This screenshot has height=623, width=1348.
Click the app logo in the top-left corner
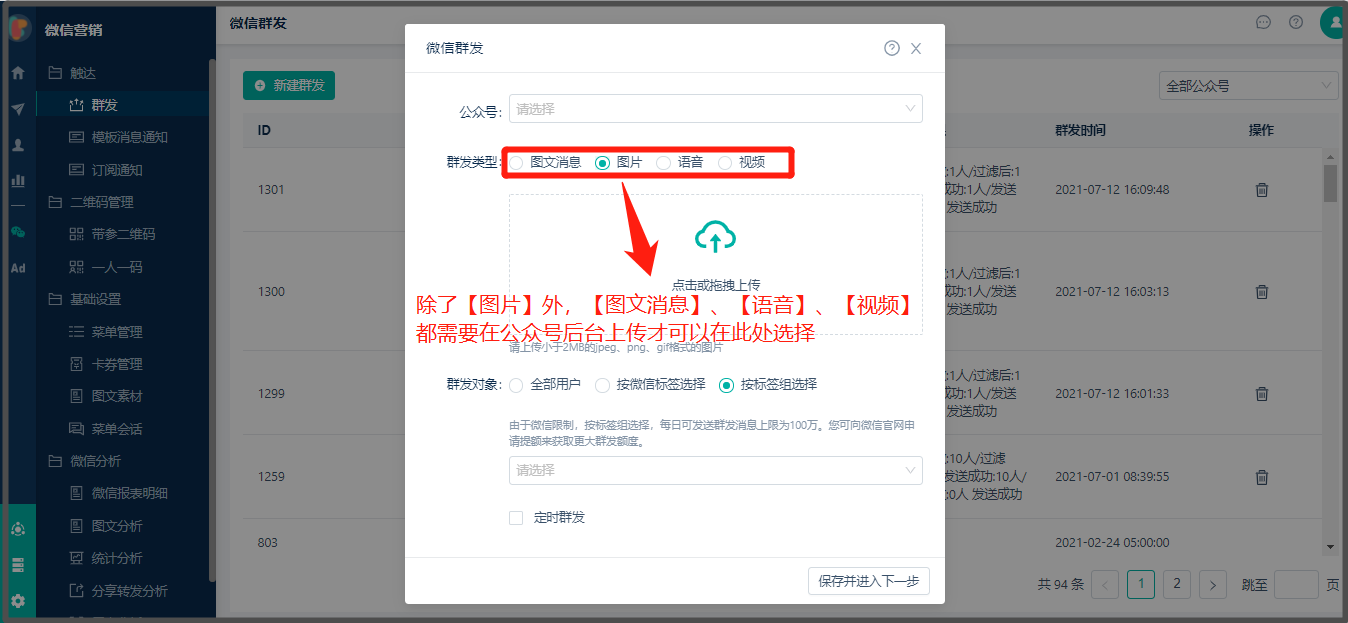[x=19, y=28]
